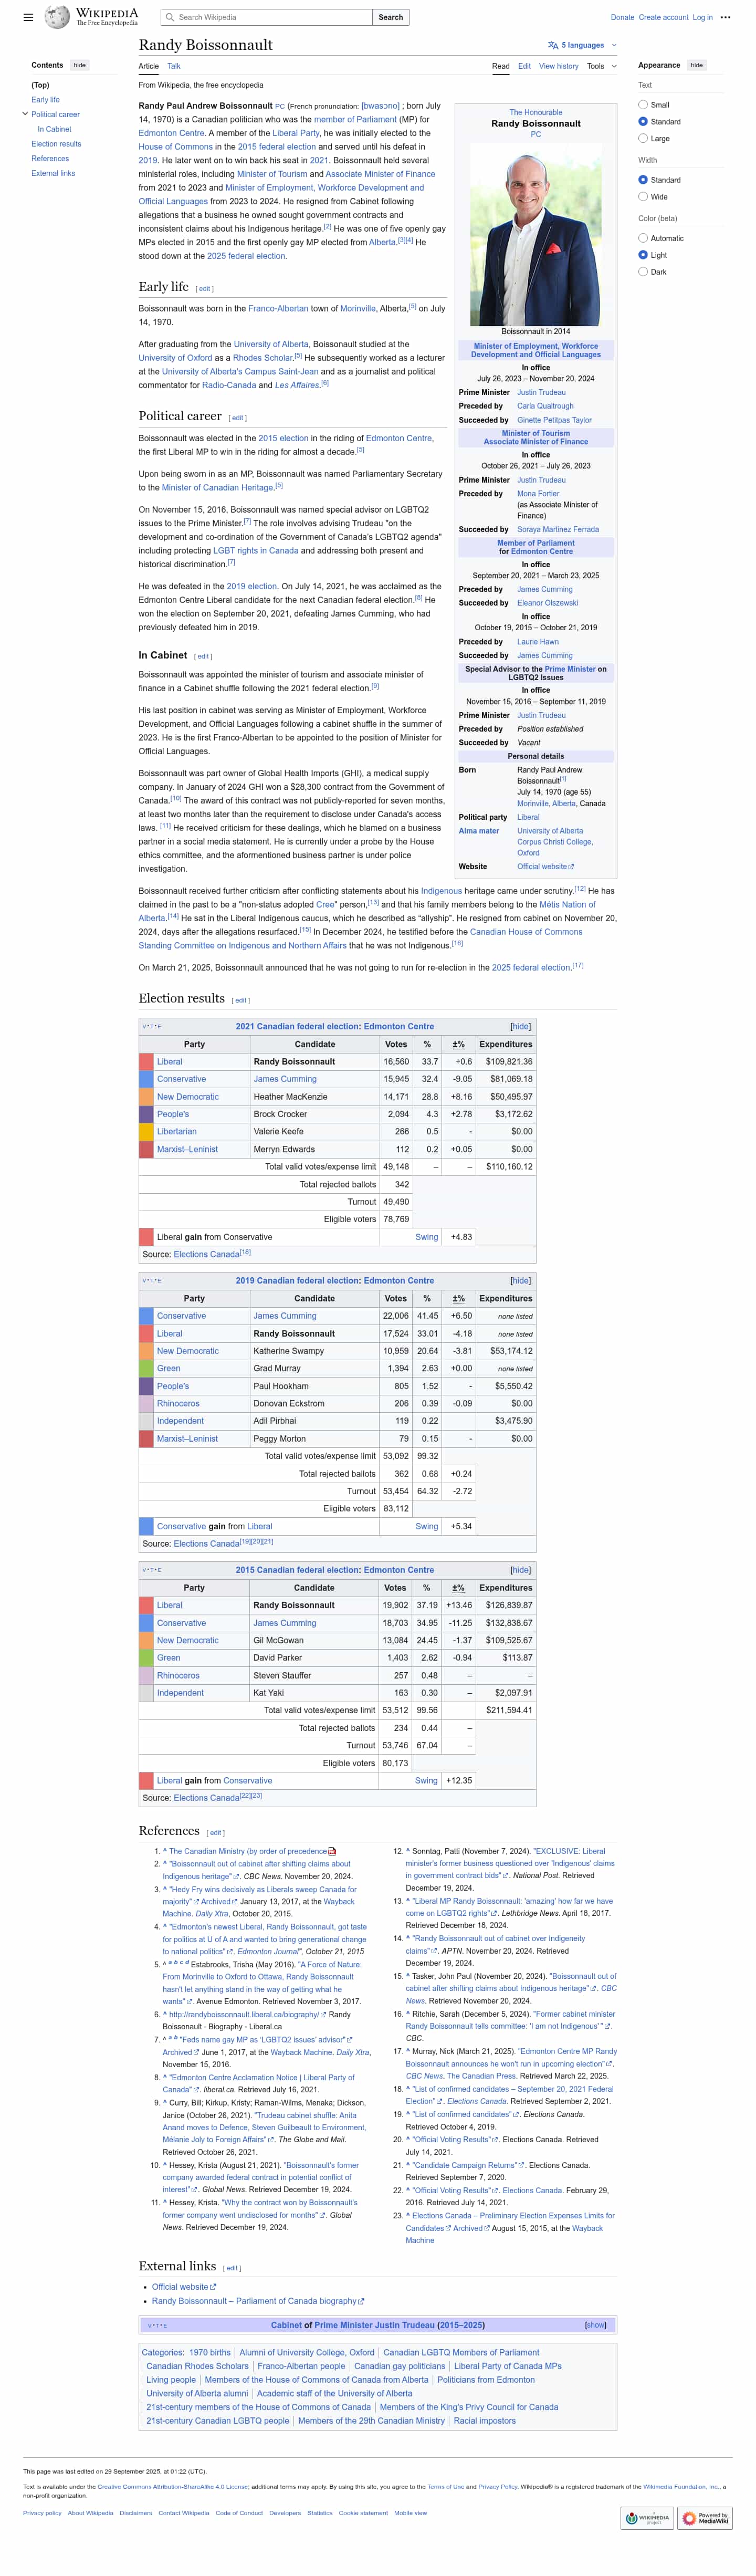Select the Standard text size option

(643, 122)
